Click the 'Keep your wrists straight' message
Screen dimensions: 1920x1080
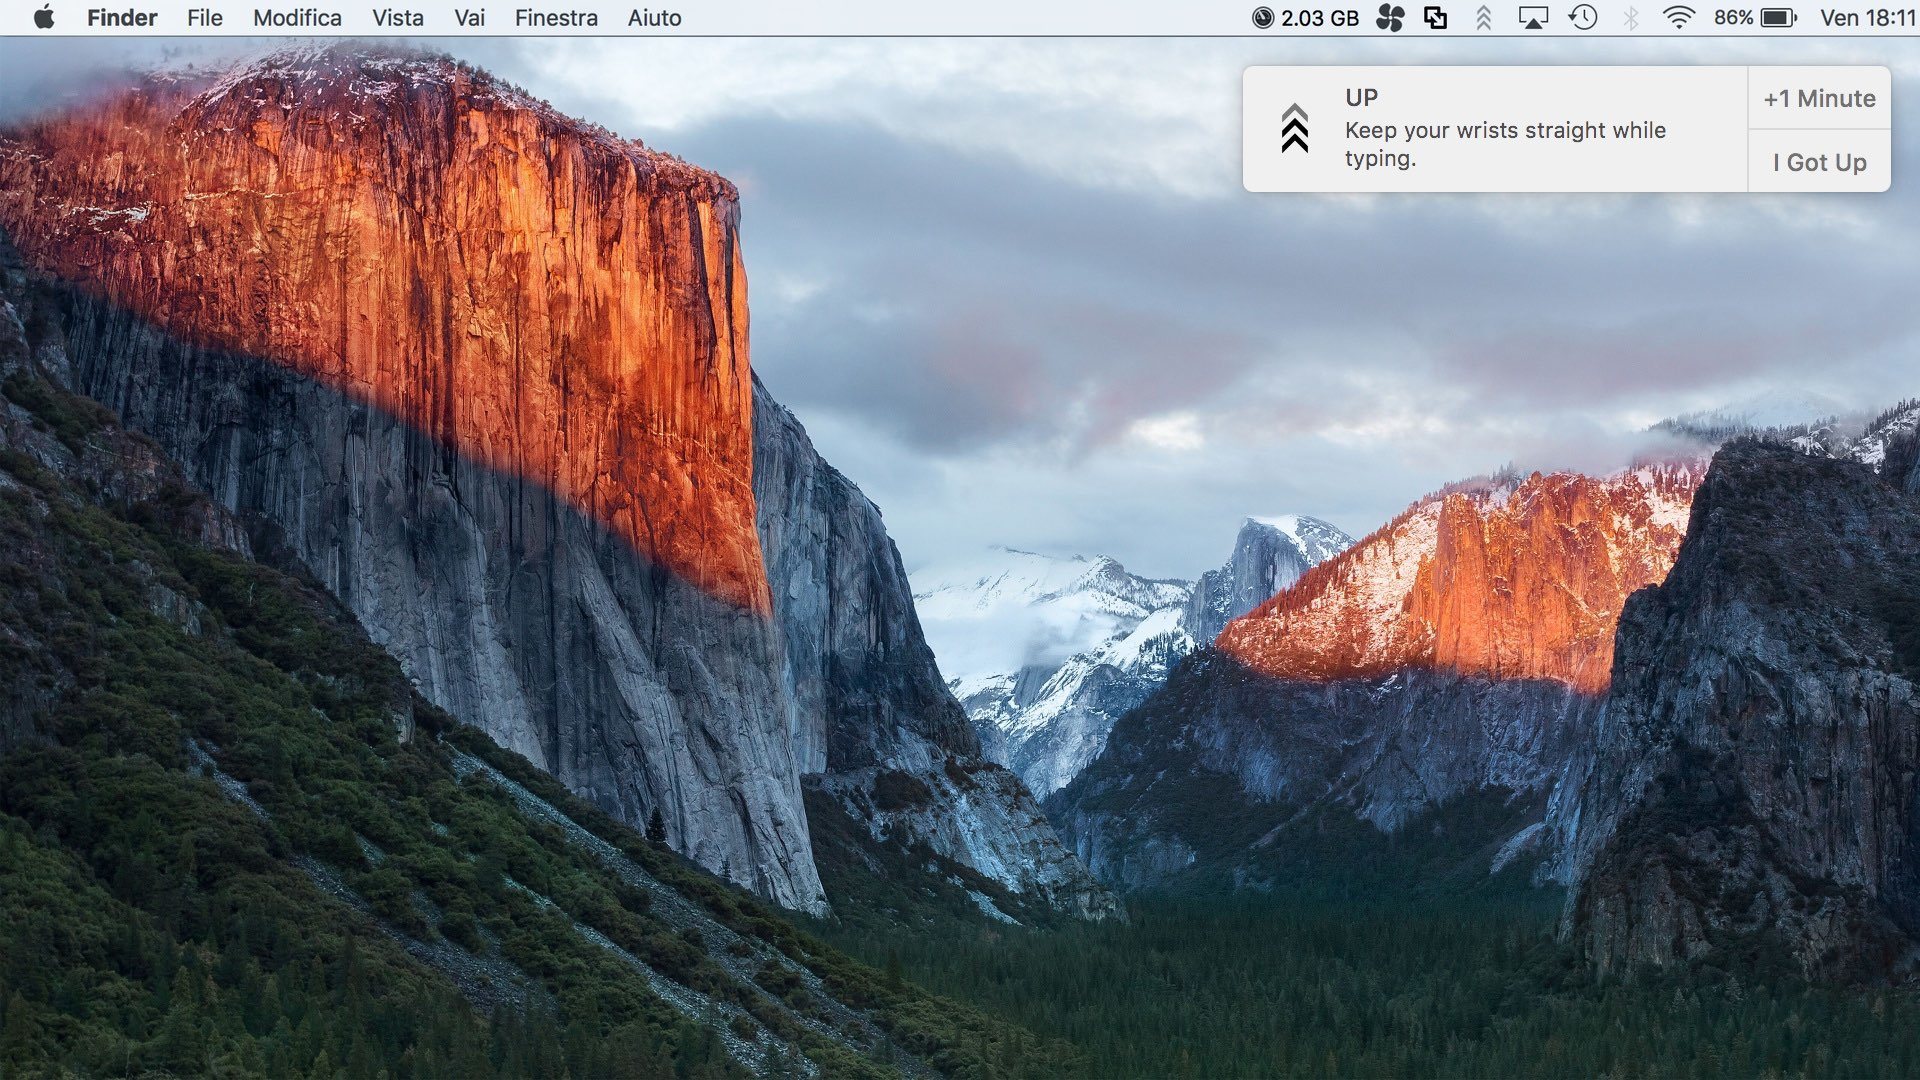(x=1505, y=144)
